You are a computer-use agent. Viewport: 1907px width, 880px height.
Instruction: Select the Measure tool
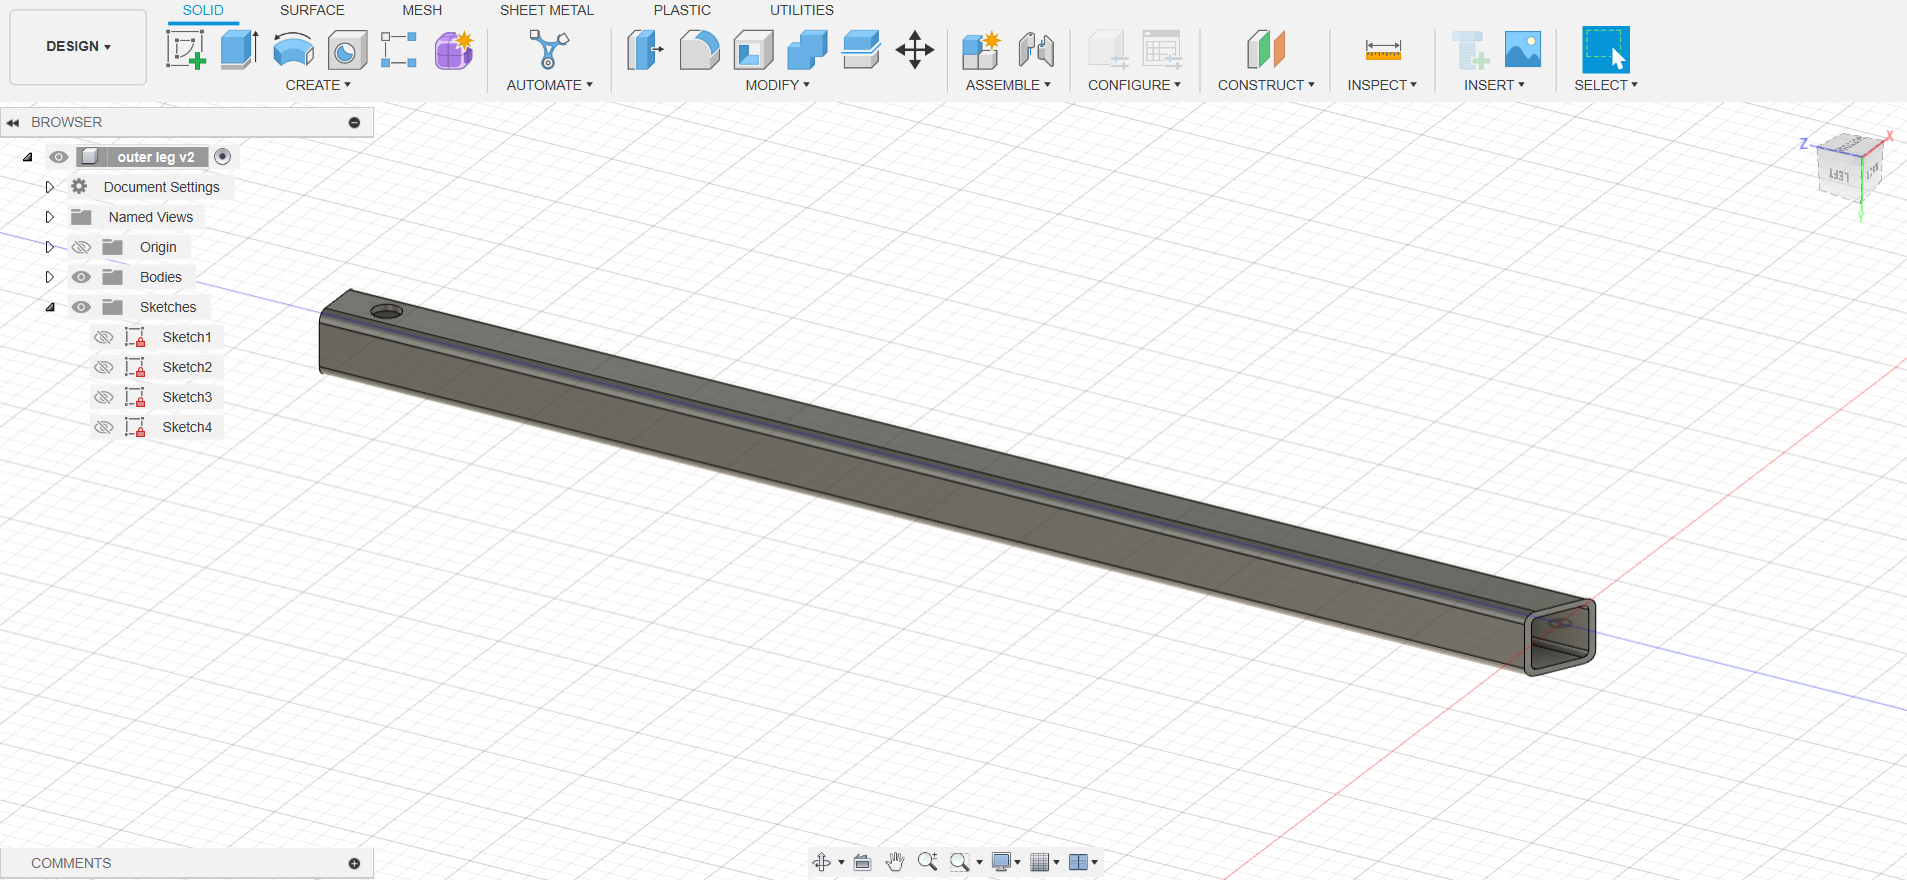[x=1383, y=49]
